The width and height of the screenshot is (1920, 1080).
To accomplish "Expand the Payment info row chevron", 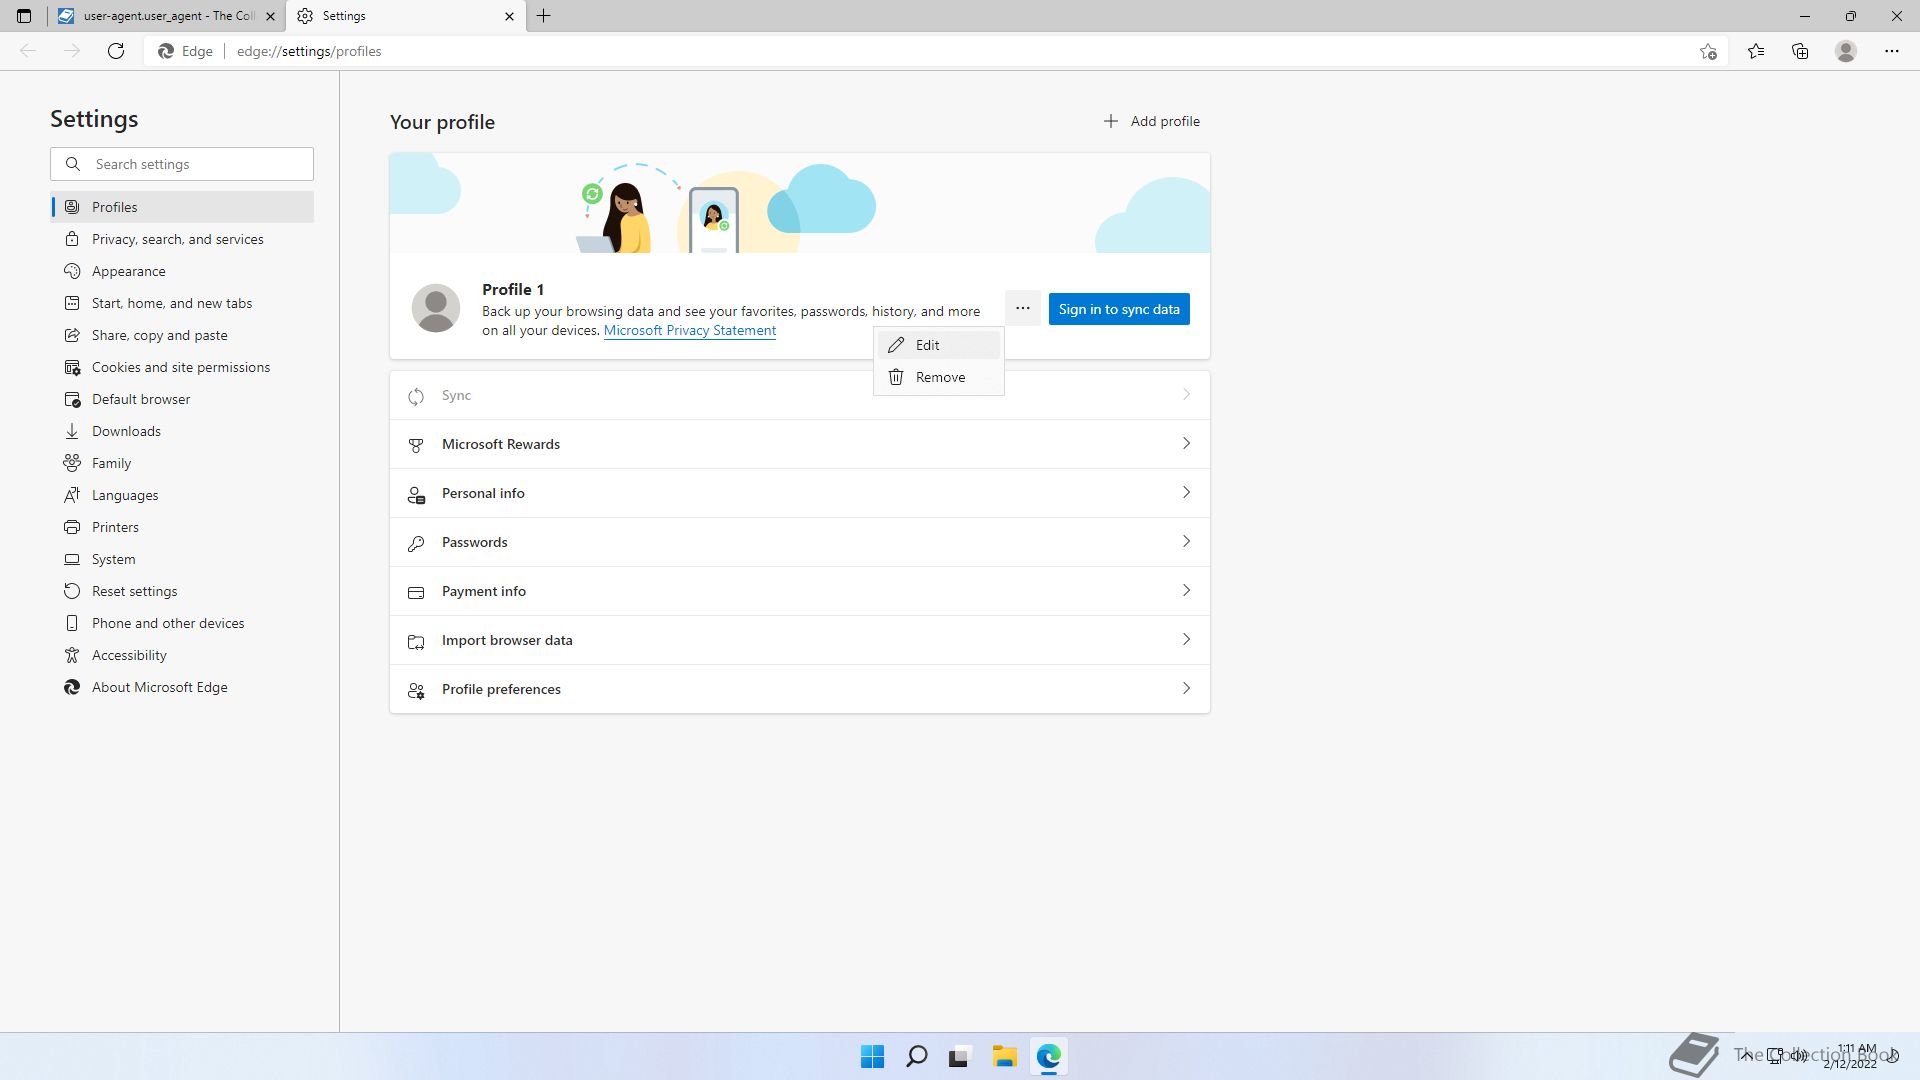I will pos(1186,590).
